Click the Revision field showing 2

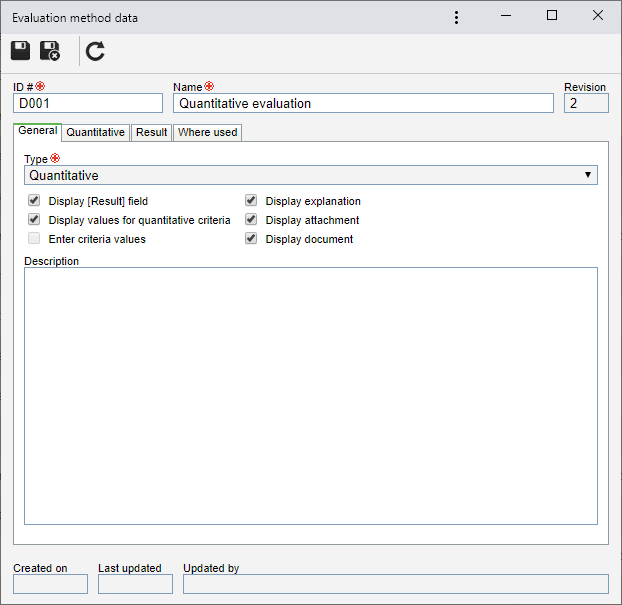[586, 104]
